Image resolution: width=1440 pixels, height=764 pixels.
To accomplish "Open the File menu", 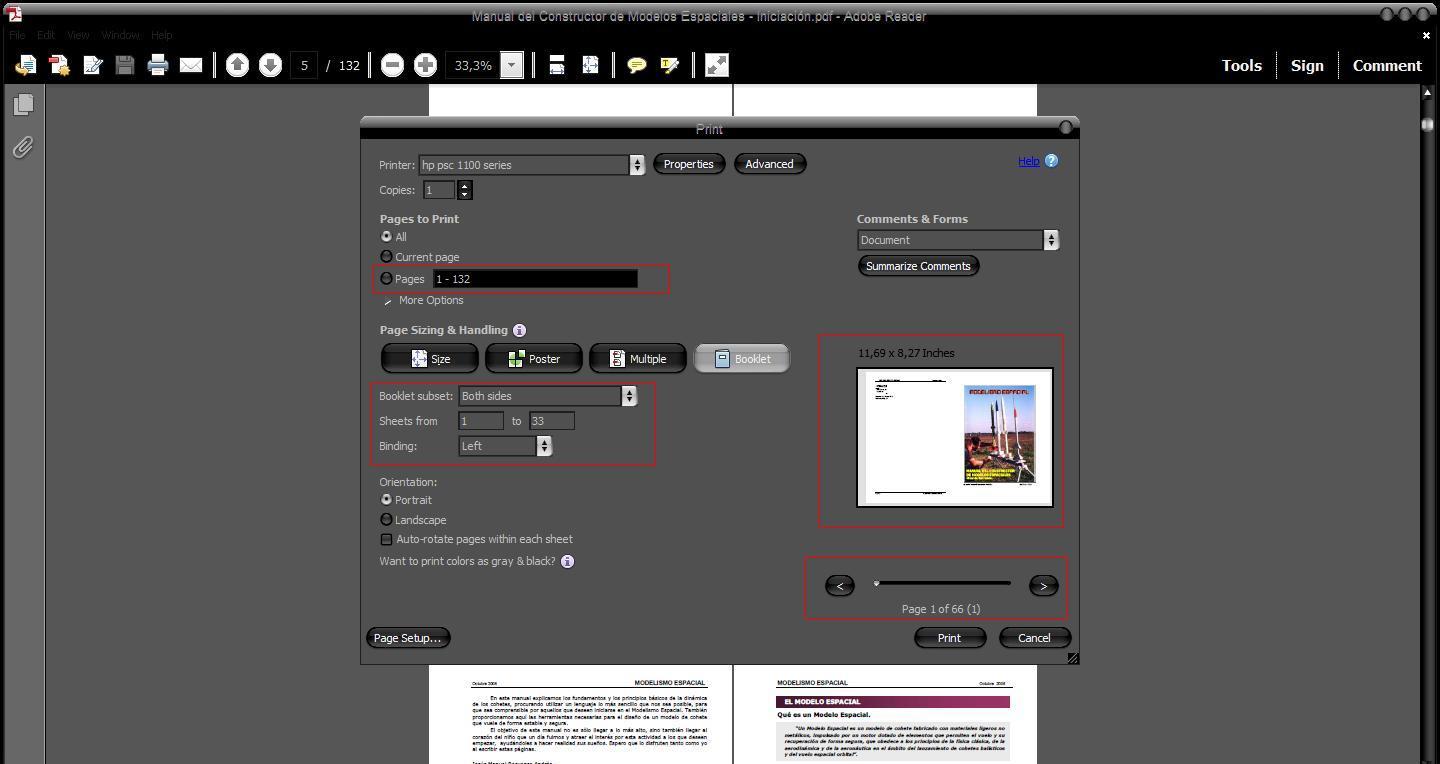I will pyautogui.click(x=17, y=35).
